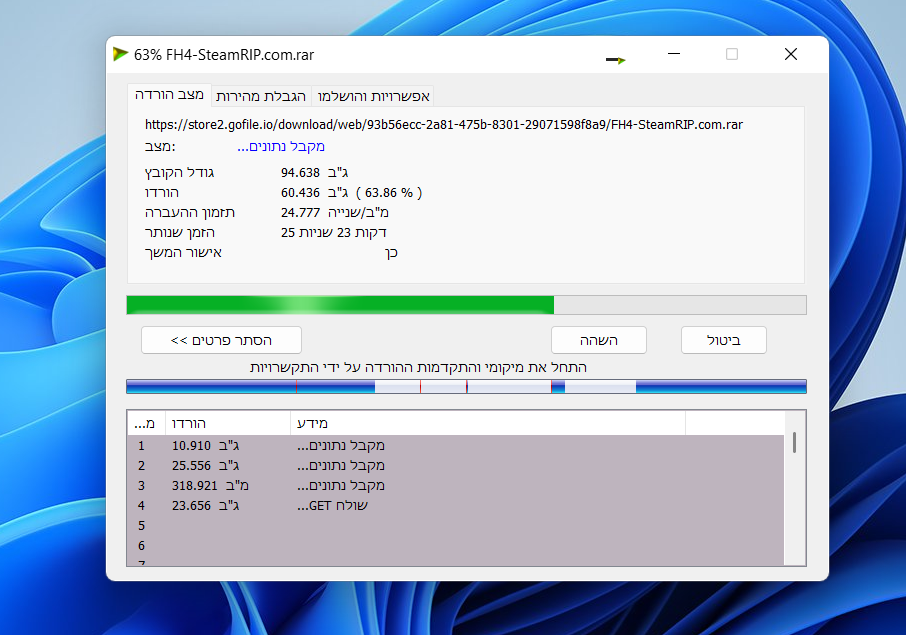
Task: Click the file size value 94.638
Action: coord(300,173)
